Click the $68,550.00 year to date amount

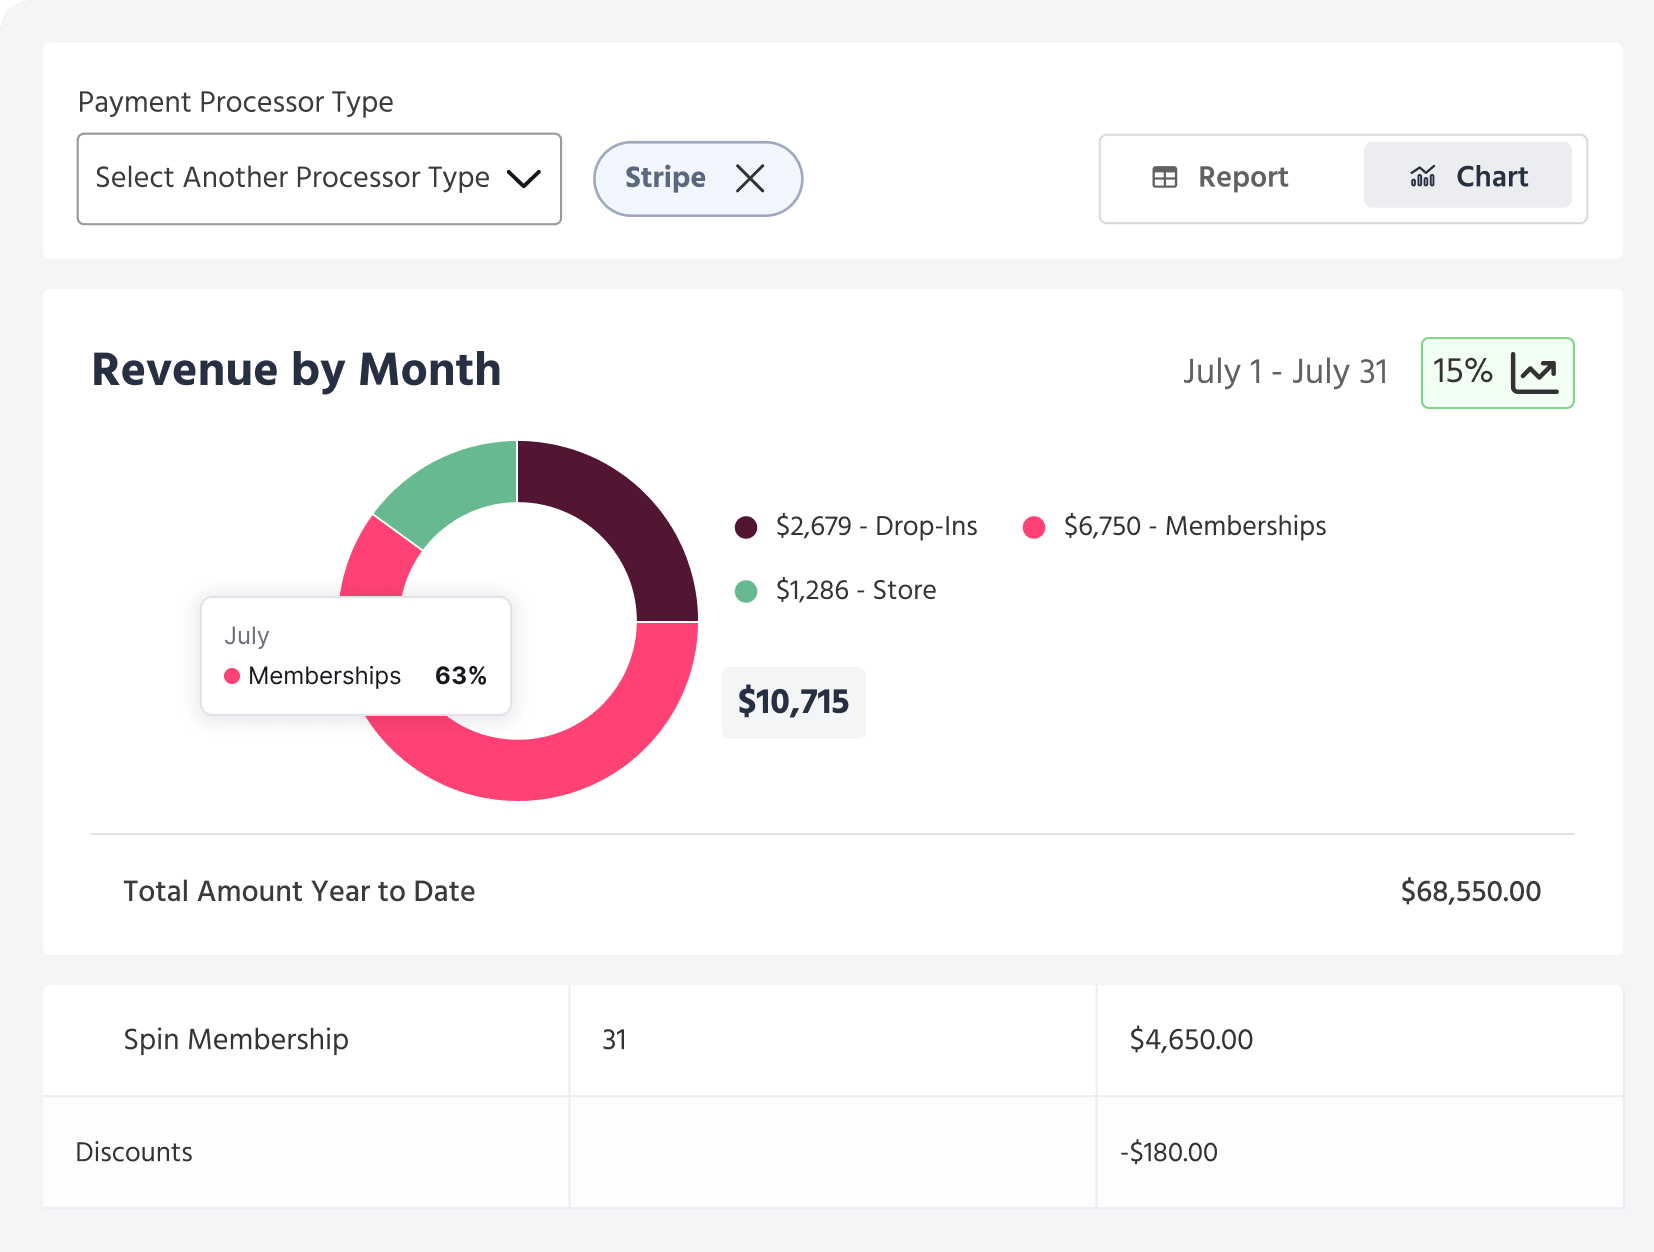1471,891
